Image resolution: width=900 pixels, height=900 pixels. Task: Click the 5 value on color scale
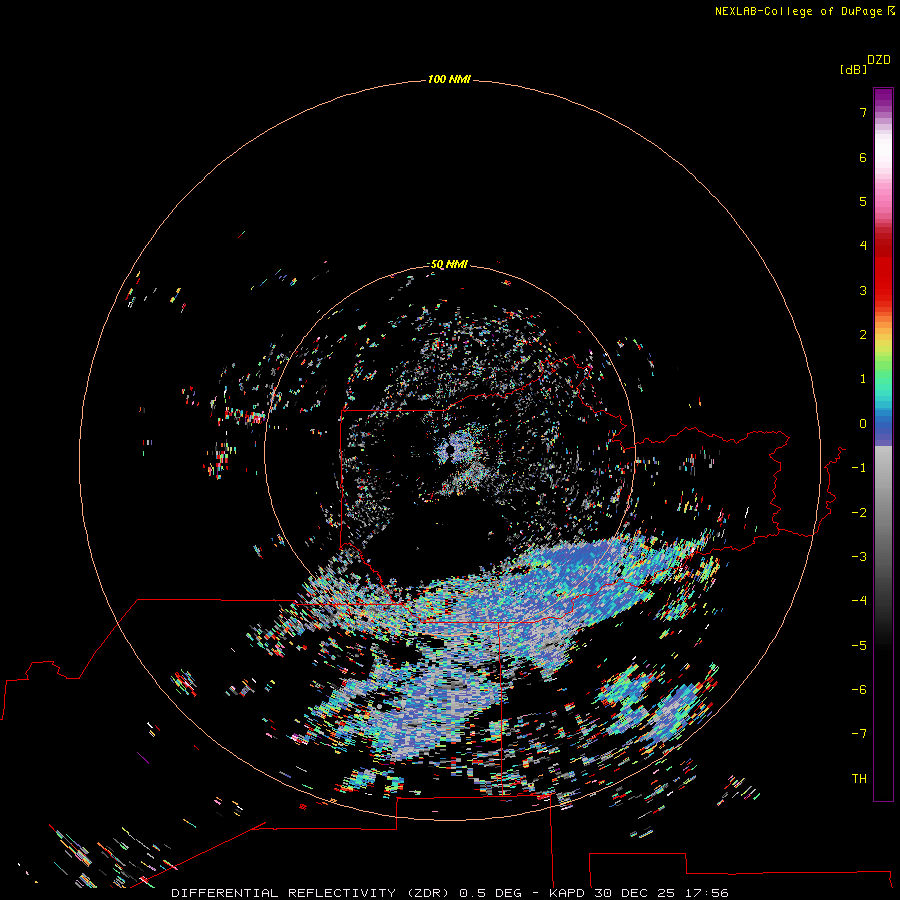point(863,201)
